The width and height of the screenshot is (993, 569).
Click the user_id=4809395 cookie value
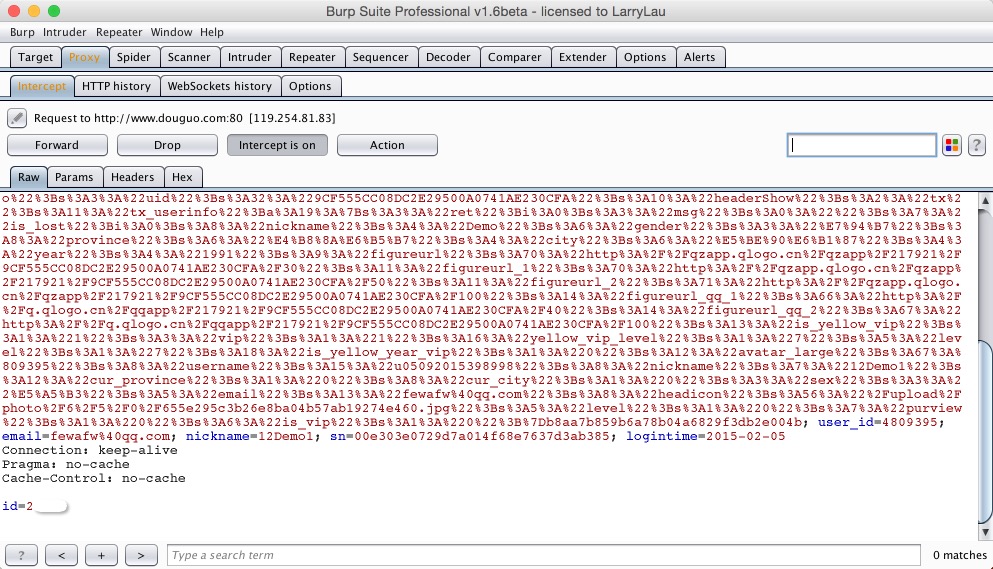pyautogui.click(x=878, y=423)
